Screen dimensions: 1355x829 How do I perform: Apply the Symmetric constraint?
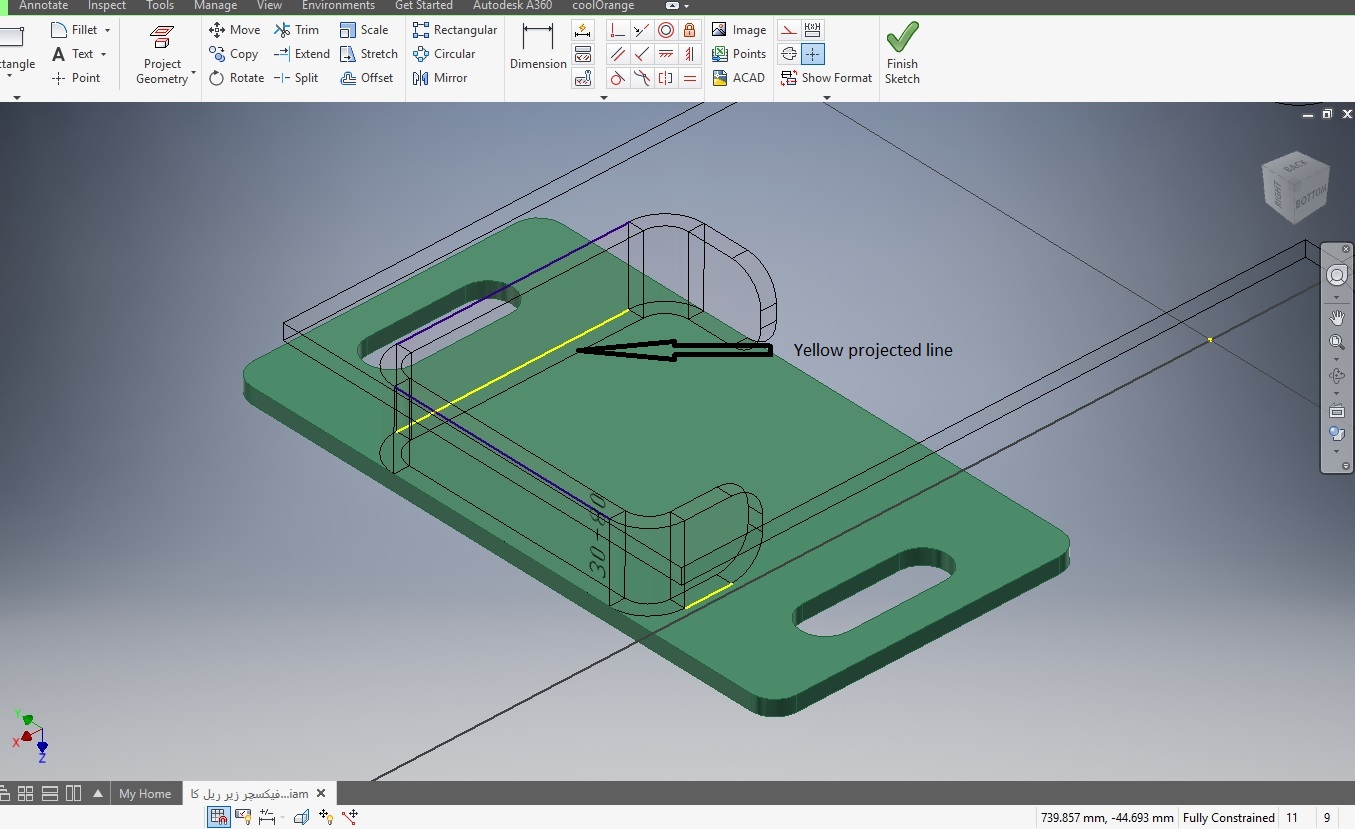pos(666,78)
